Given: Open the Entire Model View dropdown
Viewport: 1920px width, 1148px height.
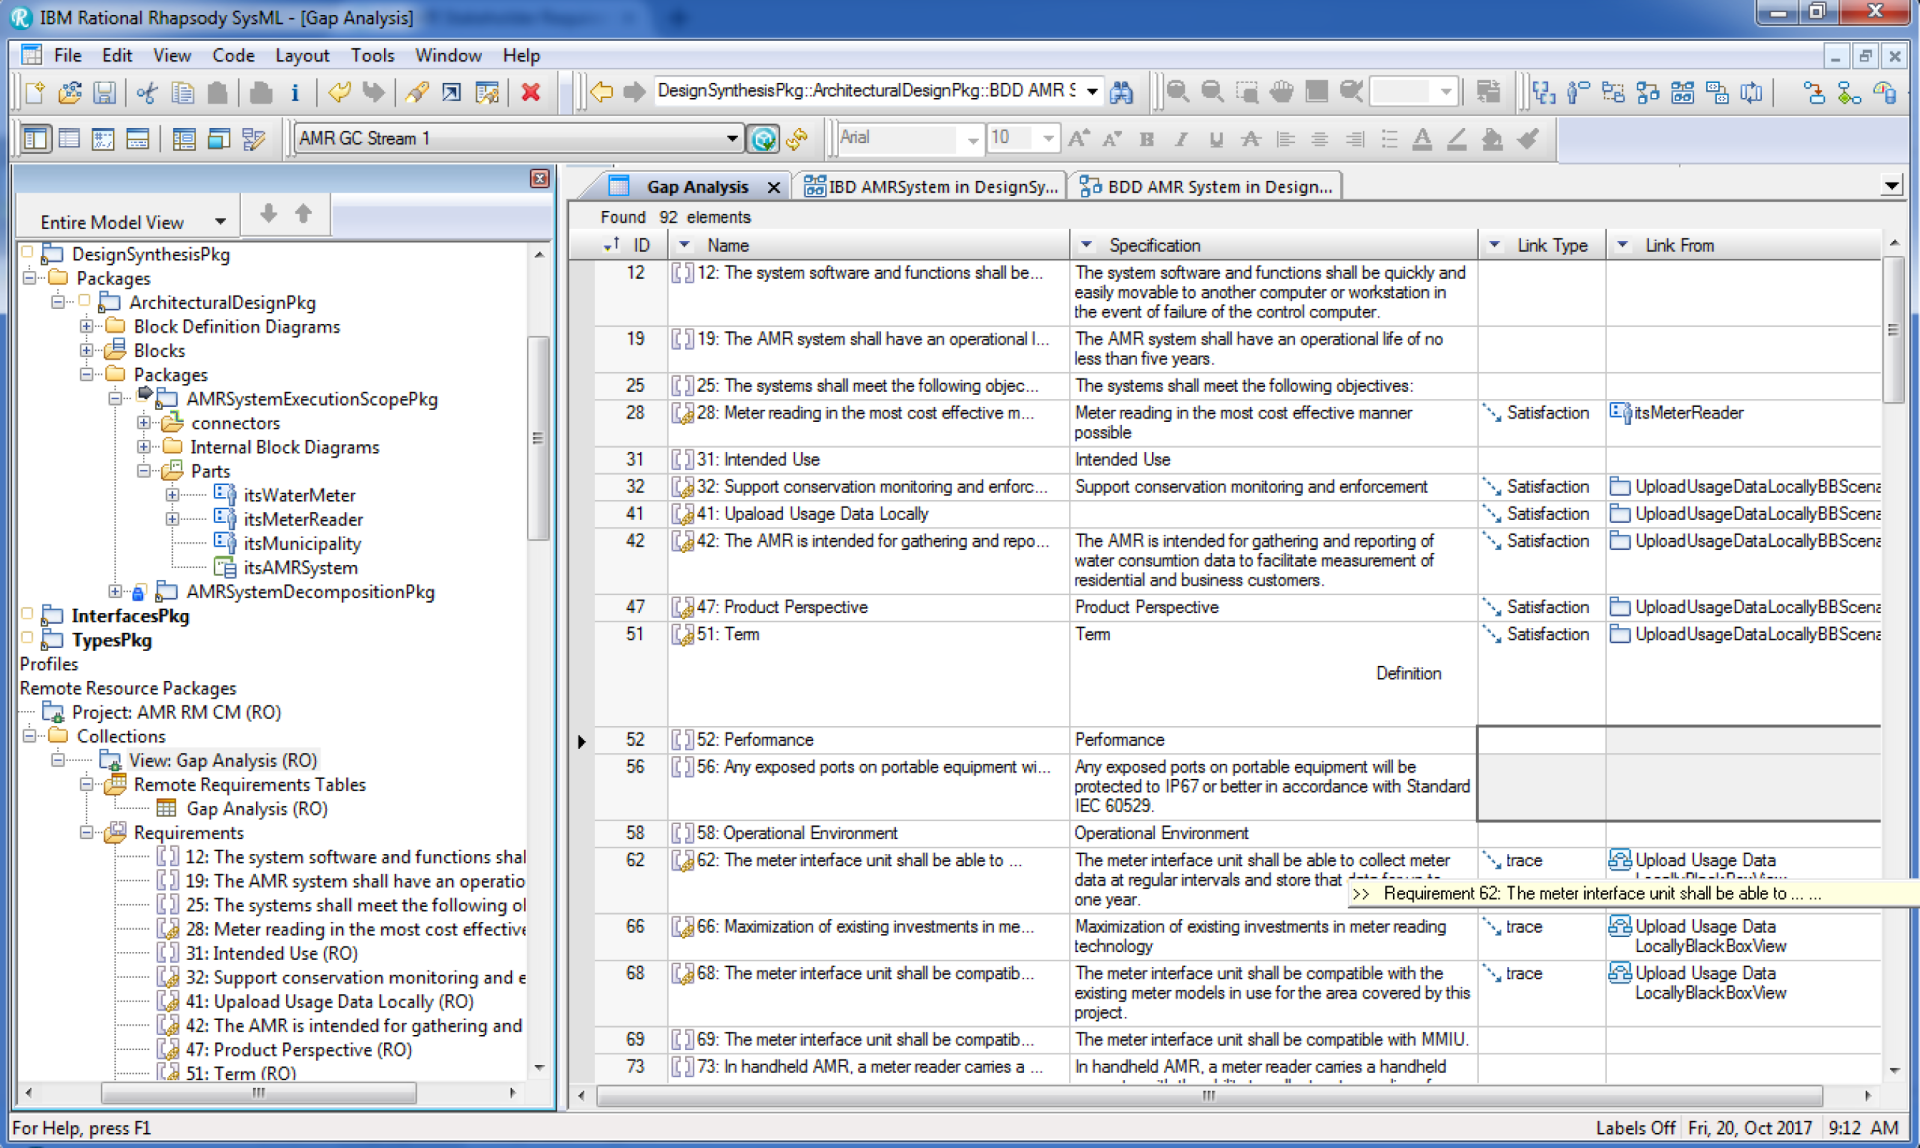Looking at the screenshot, I should tap(220, 222).
